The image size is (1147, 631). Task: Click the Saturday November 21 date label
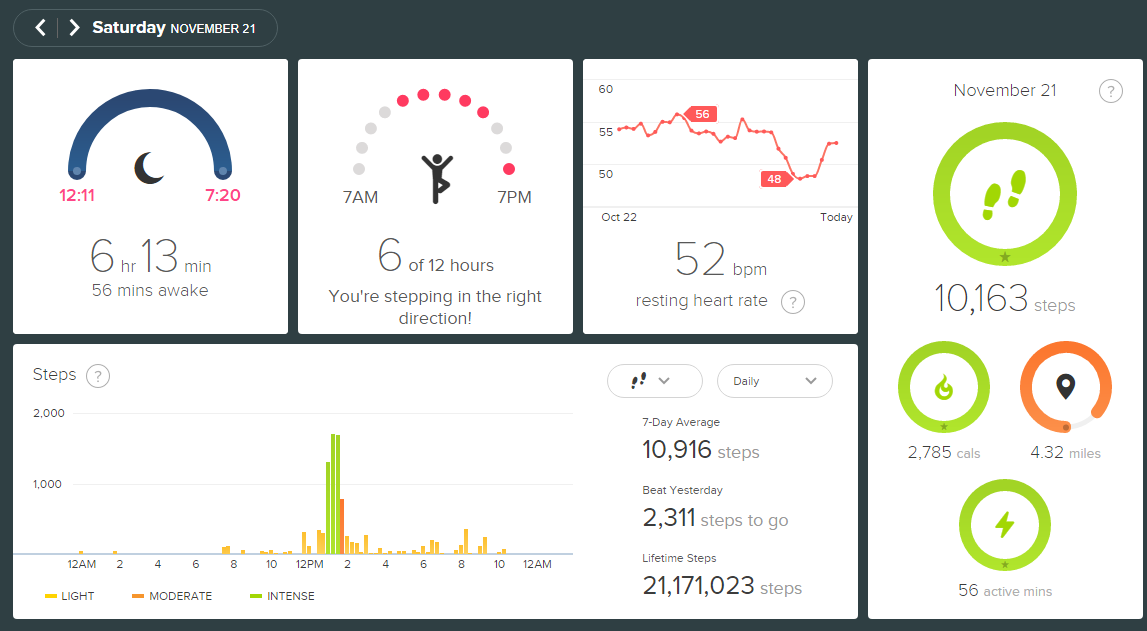174,28
